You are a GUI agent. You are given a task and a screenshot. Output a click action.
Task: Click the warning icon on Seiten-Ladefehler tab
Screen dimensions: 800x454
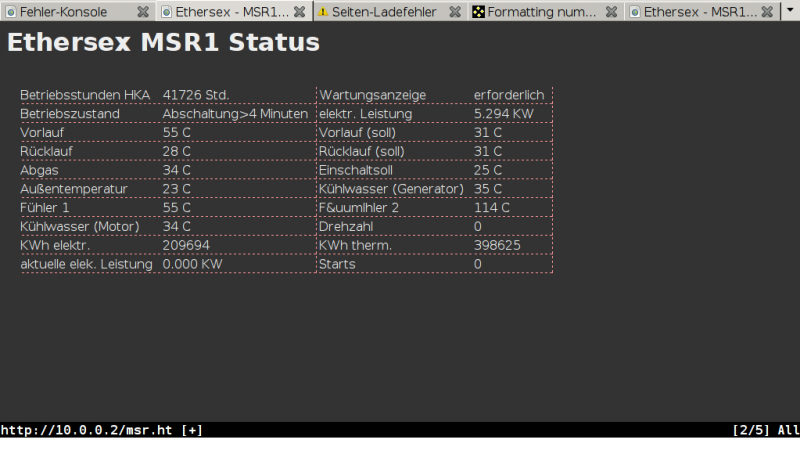pos(323,12)
